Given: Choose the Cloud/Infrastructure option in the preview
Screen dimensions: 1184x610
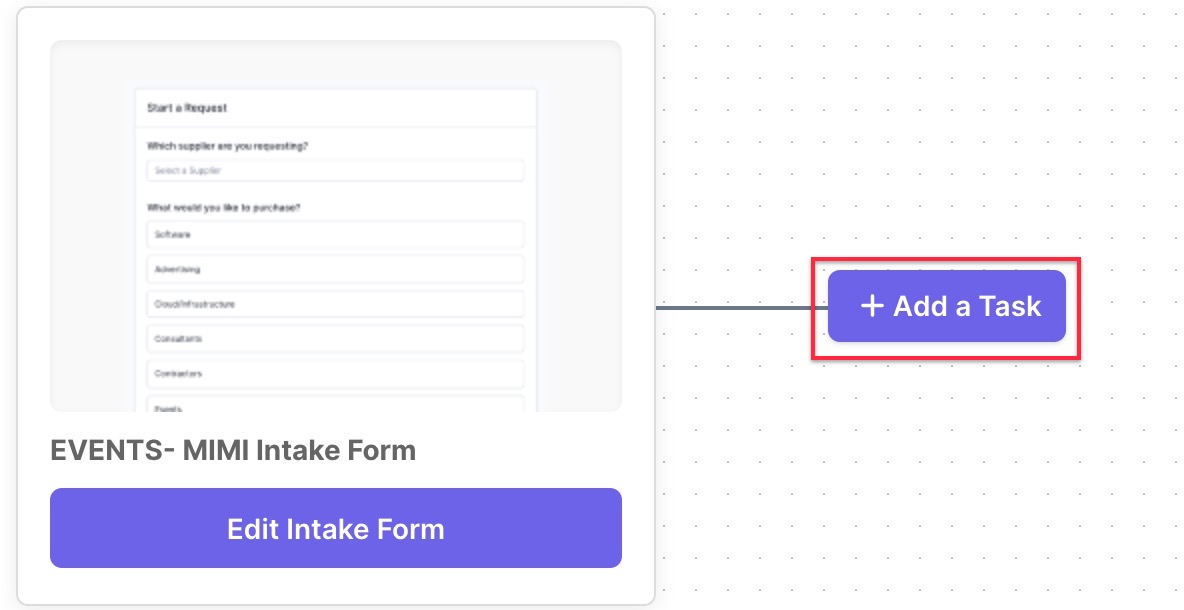Looking at the screenshot, I should 335,304.
